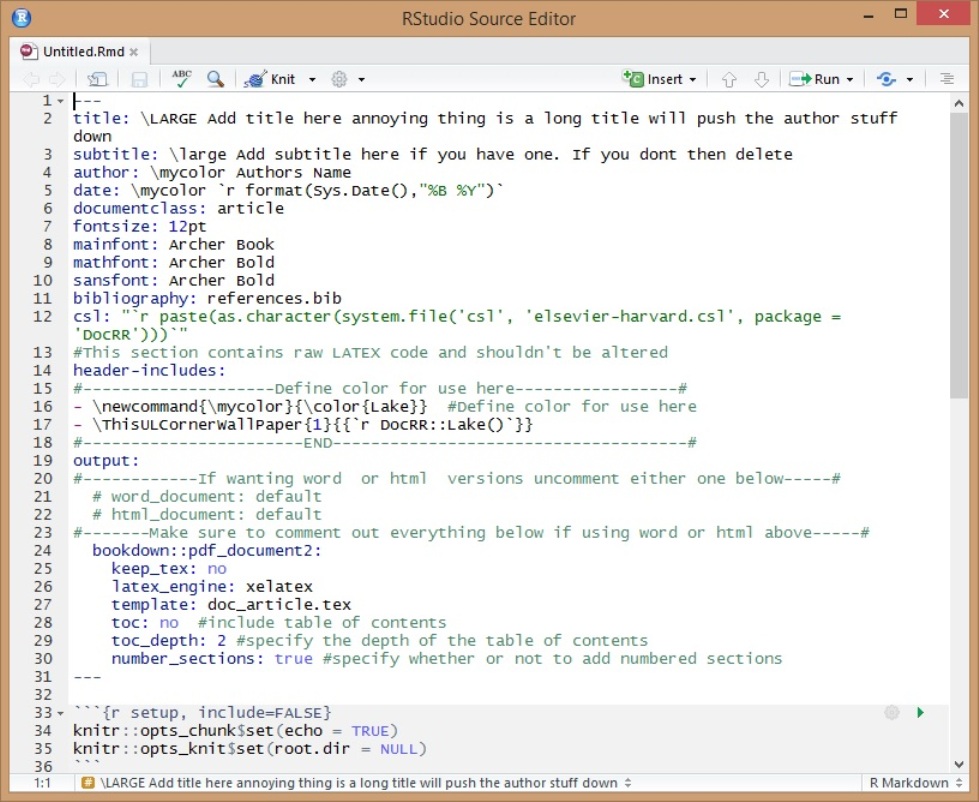
Task: Click 'bibliography: references.bib' text
Action: [x=207, y=298]
